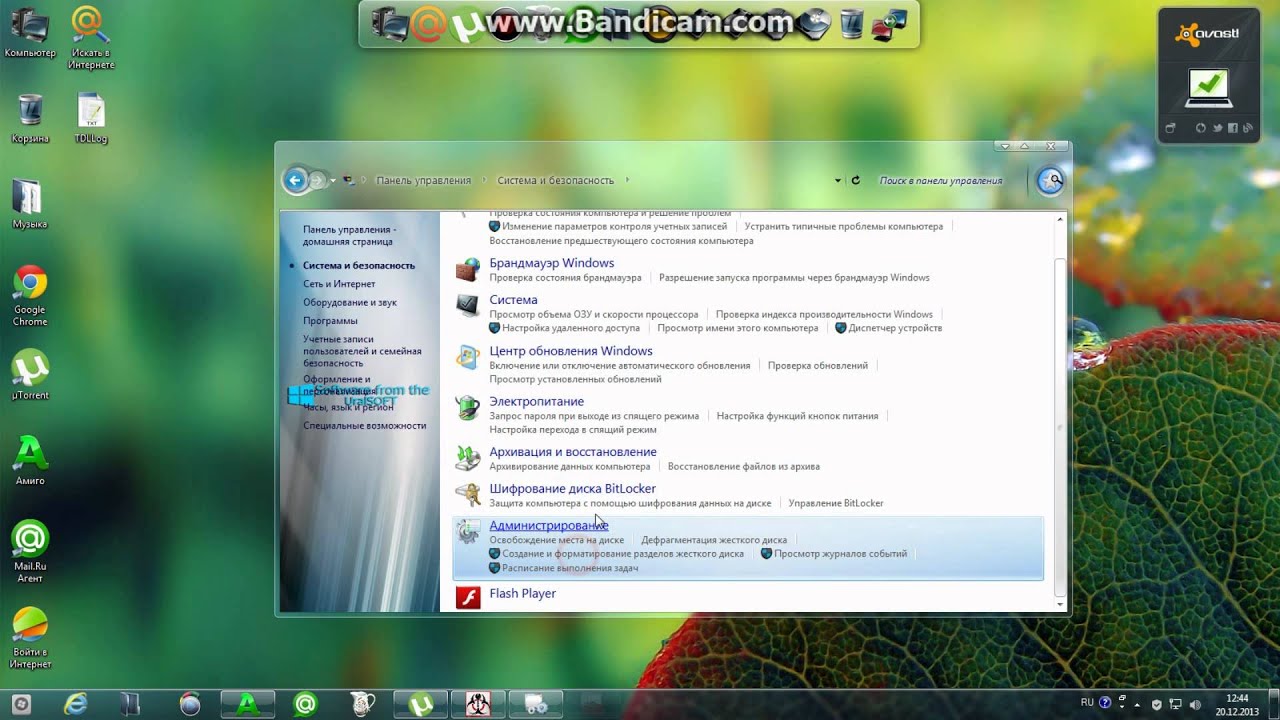Viewport: 1280px width, 720px height.
Task: Click Панель управления breadcrumb
Action: coord(423,181)
